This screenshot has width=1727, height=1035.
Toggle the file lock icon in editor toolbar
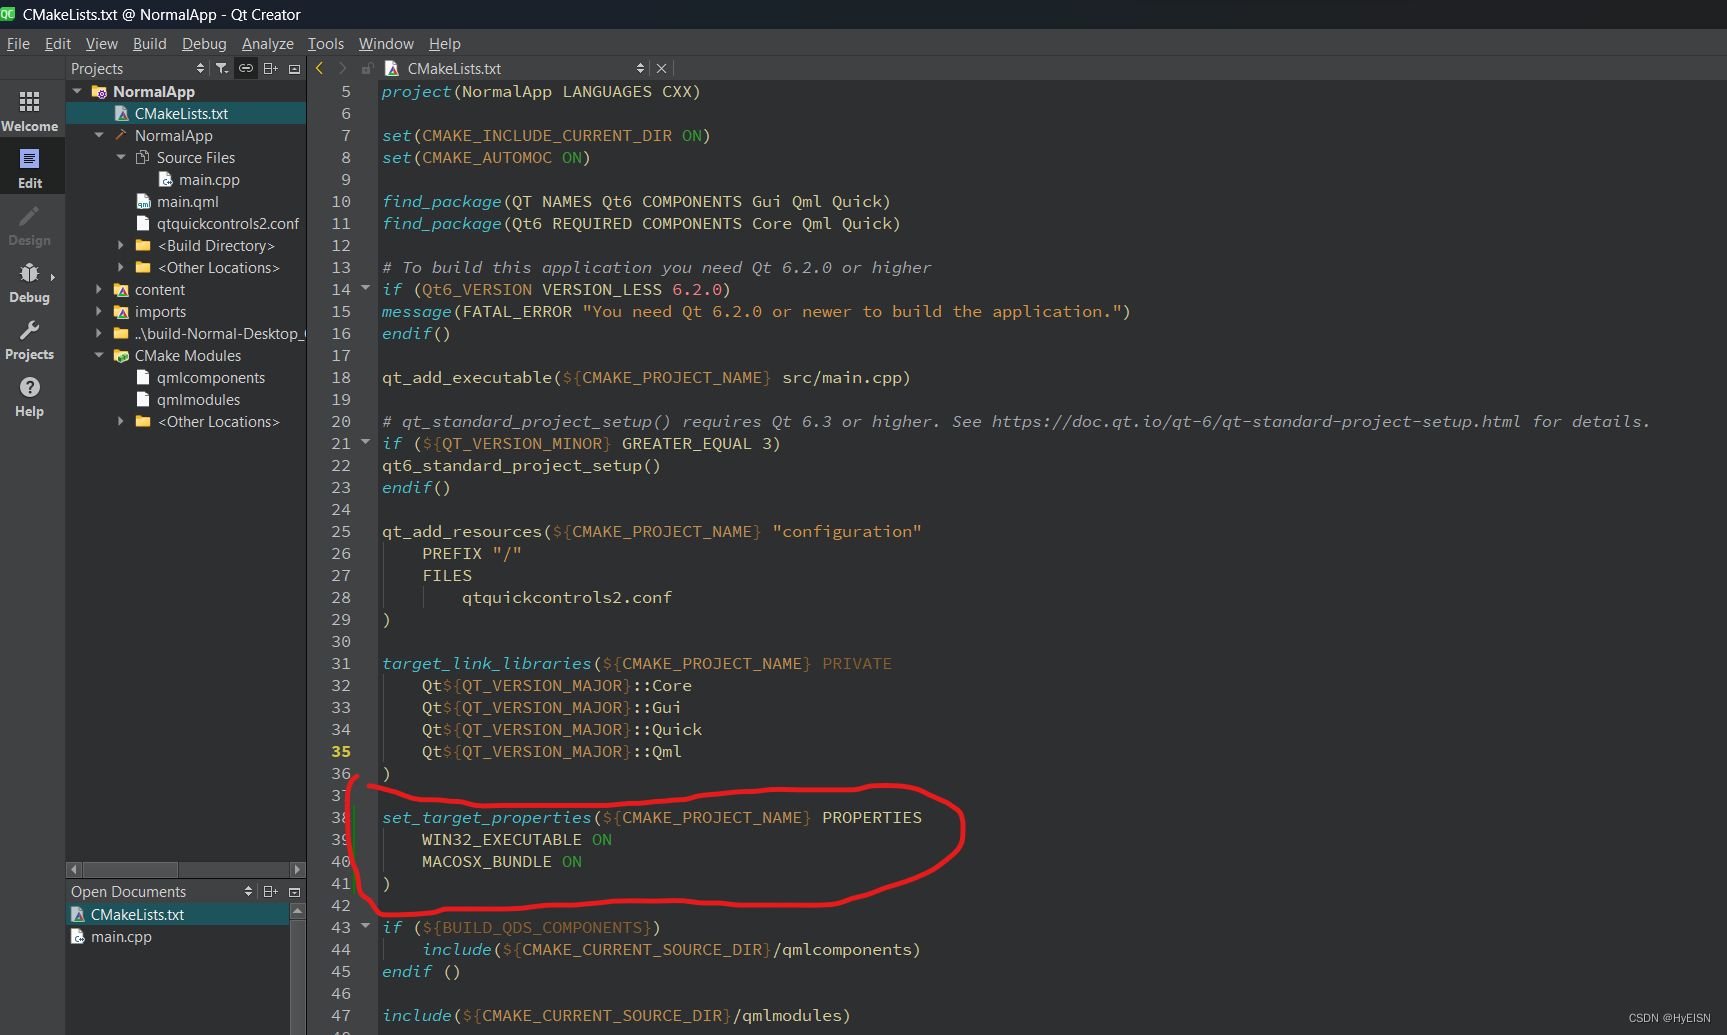[366, 68]
